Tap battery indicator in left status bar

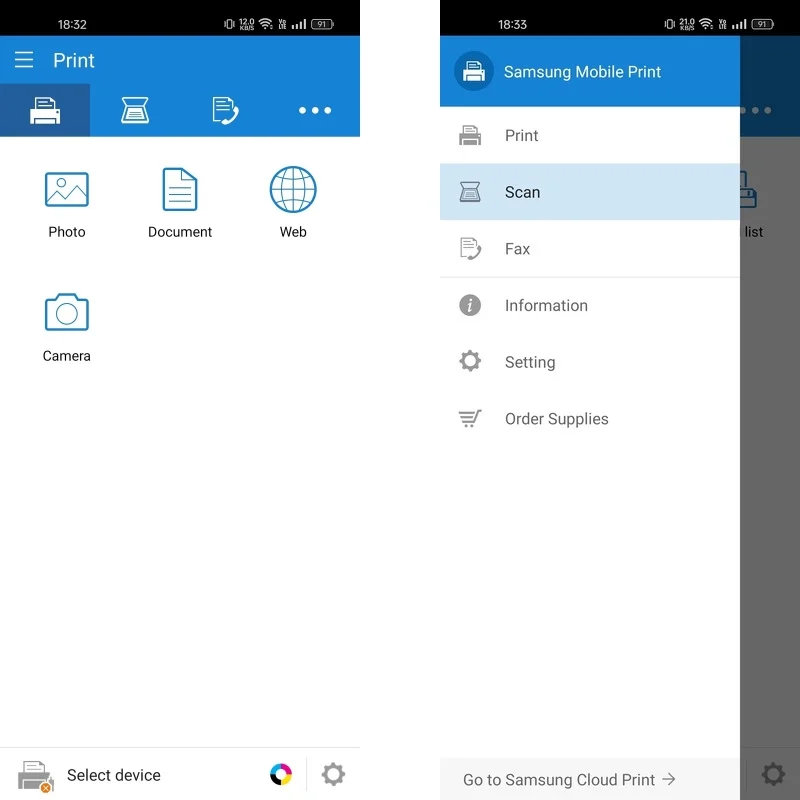click(322, 24)
